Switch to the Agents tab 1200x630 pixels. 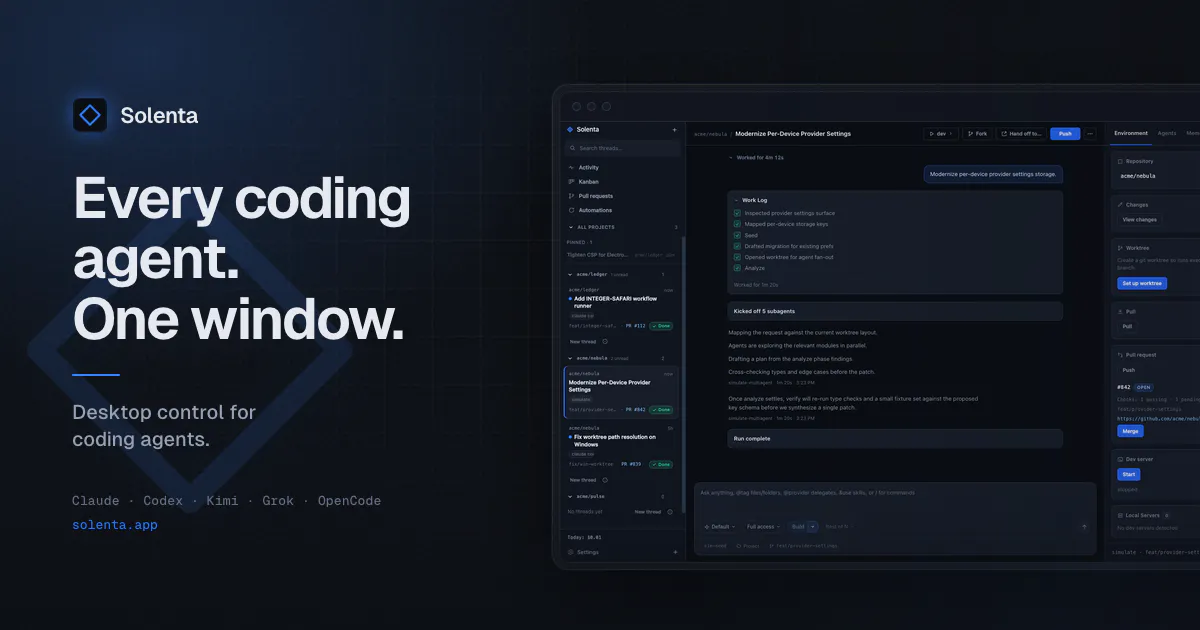pyautogui.click(x=1167, y=133)
